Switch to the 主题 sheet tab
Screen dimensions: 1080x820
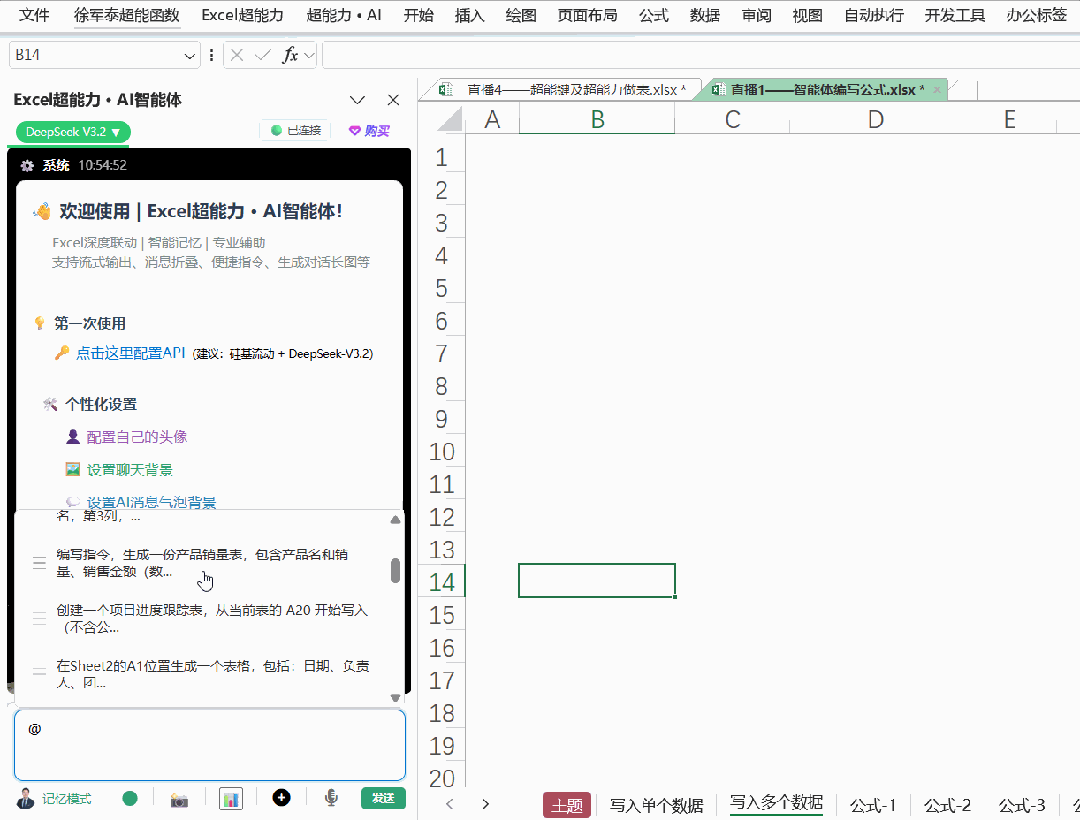click(x=567, y=805)
